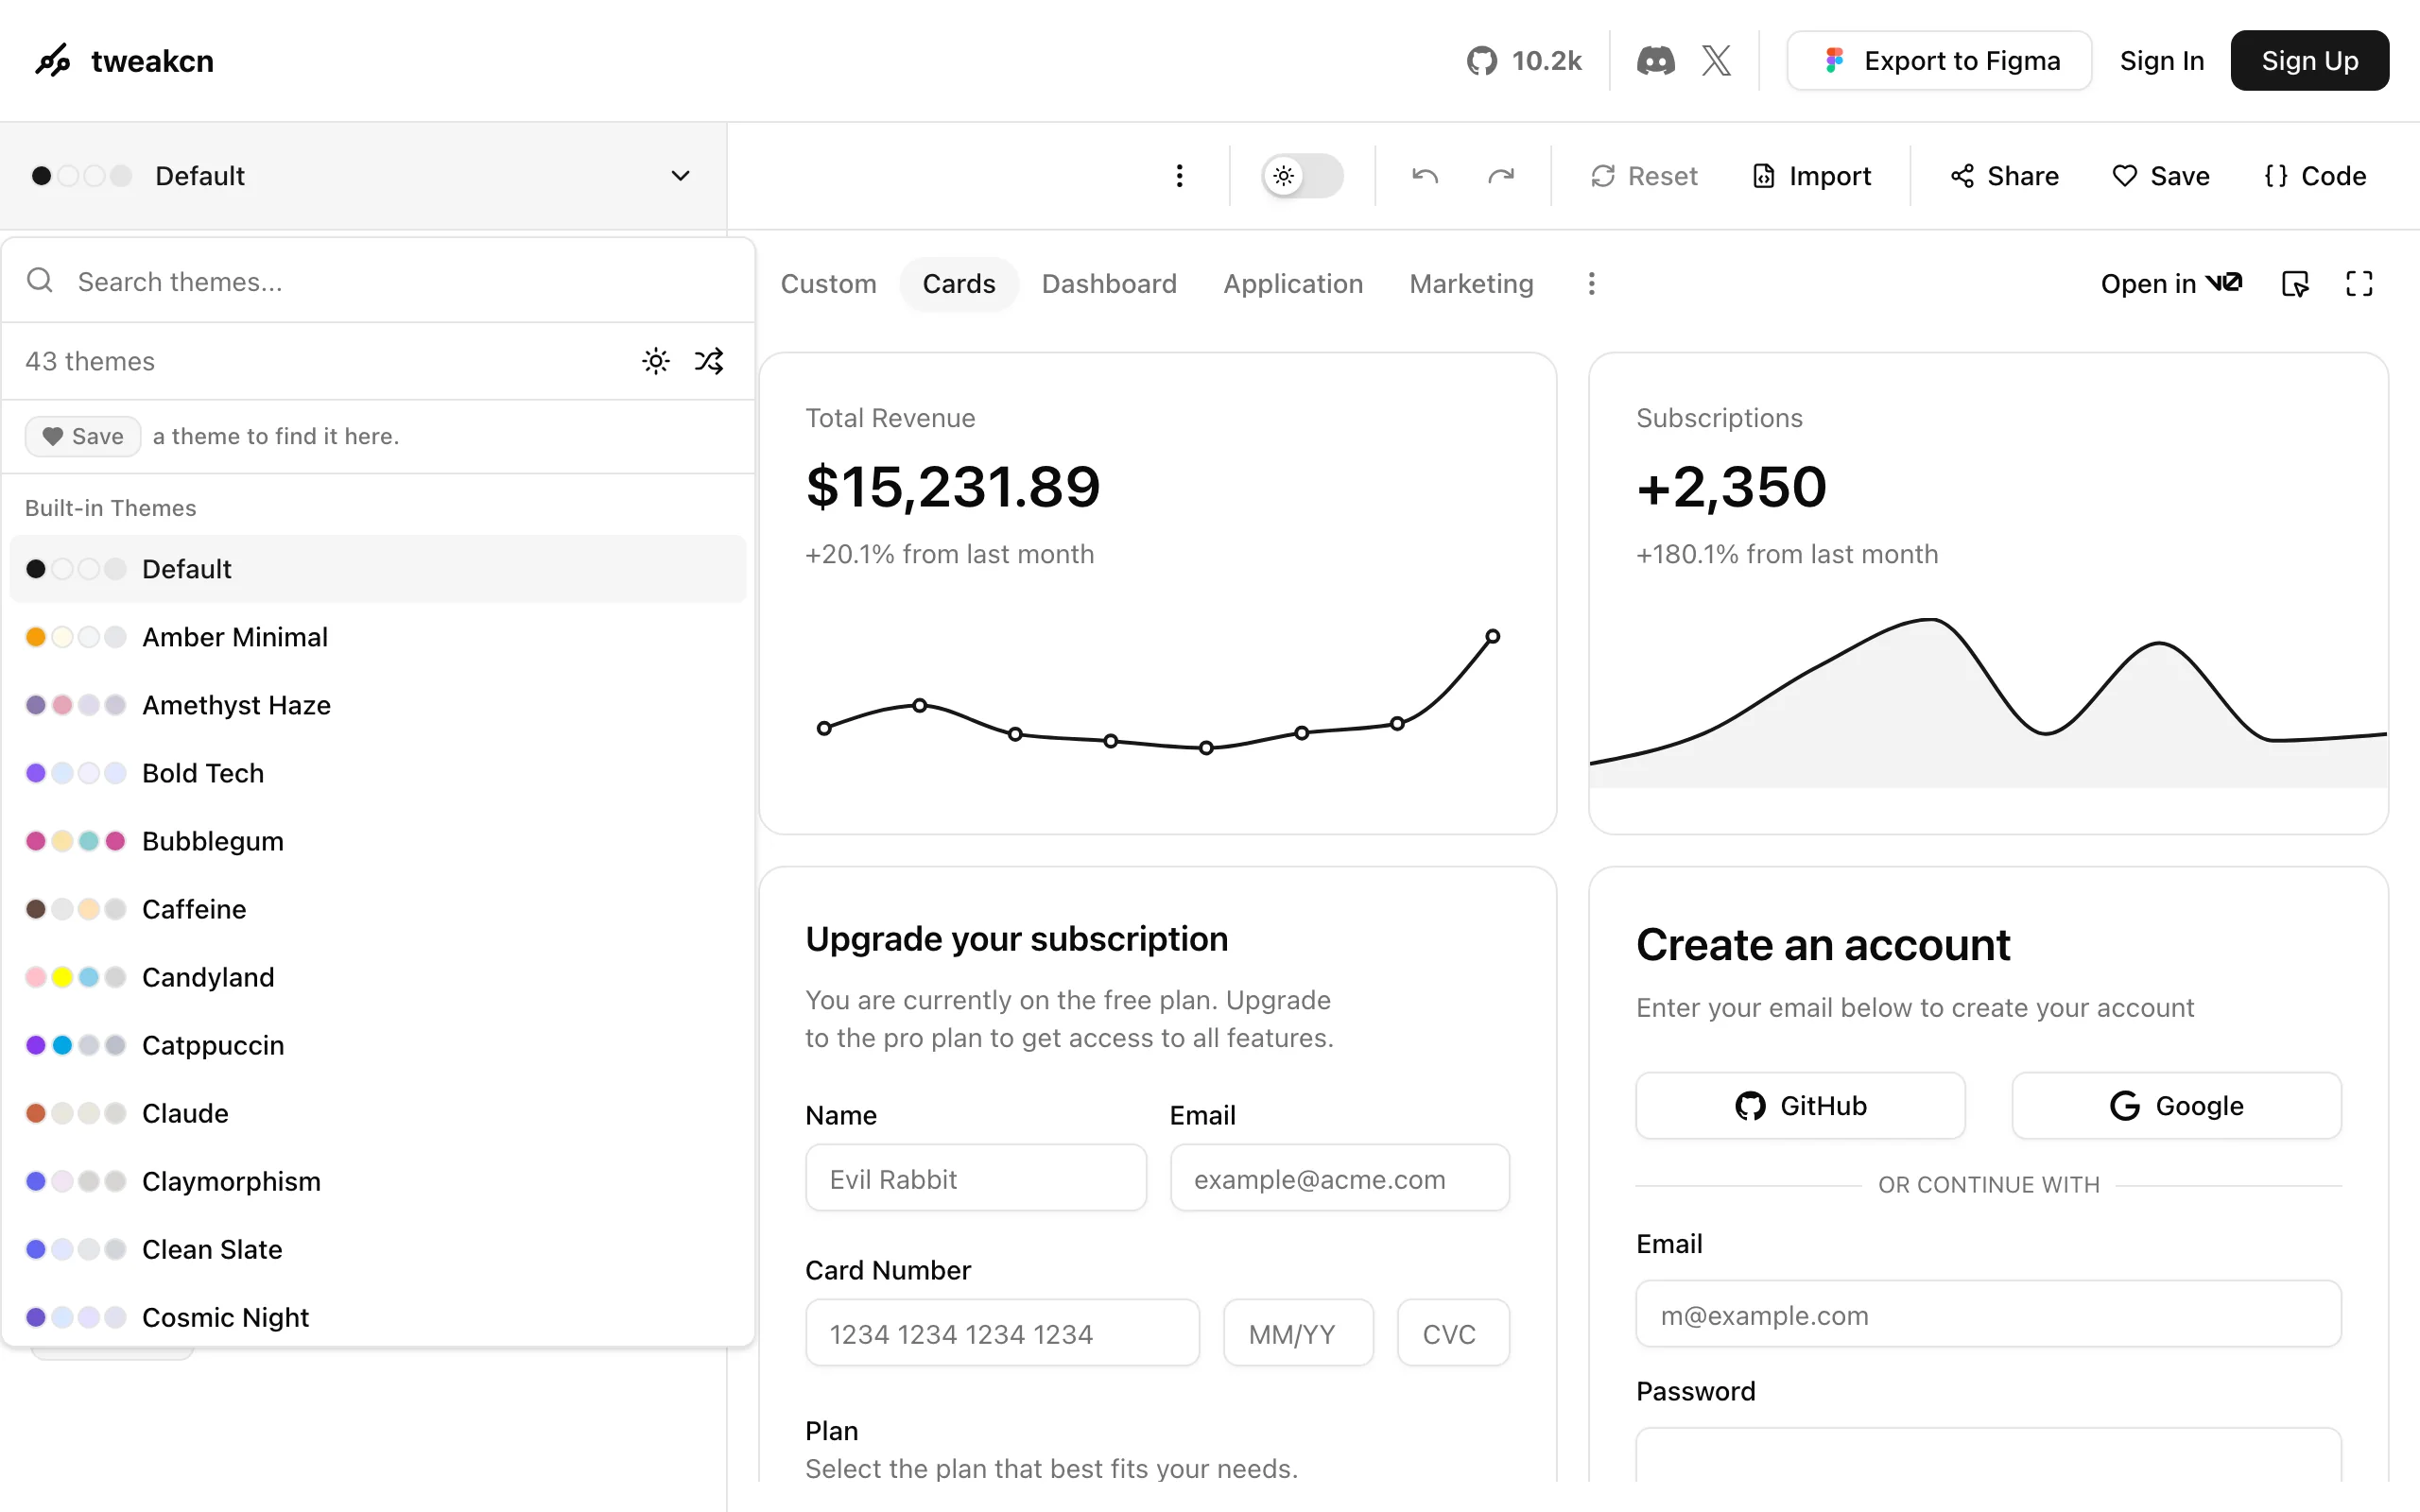
Task: Toggle theme list sun mode icon
Action: point(656,361)
